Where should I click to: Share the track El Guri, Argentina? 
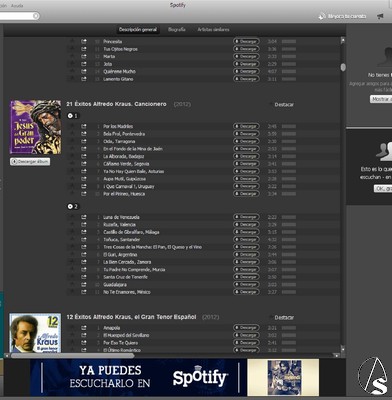coord(84,254)
